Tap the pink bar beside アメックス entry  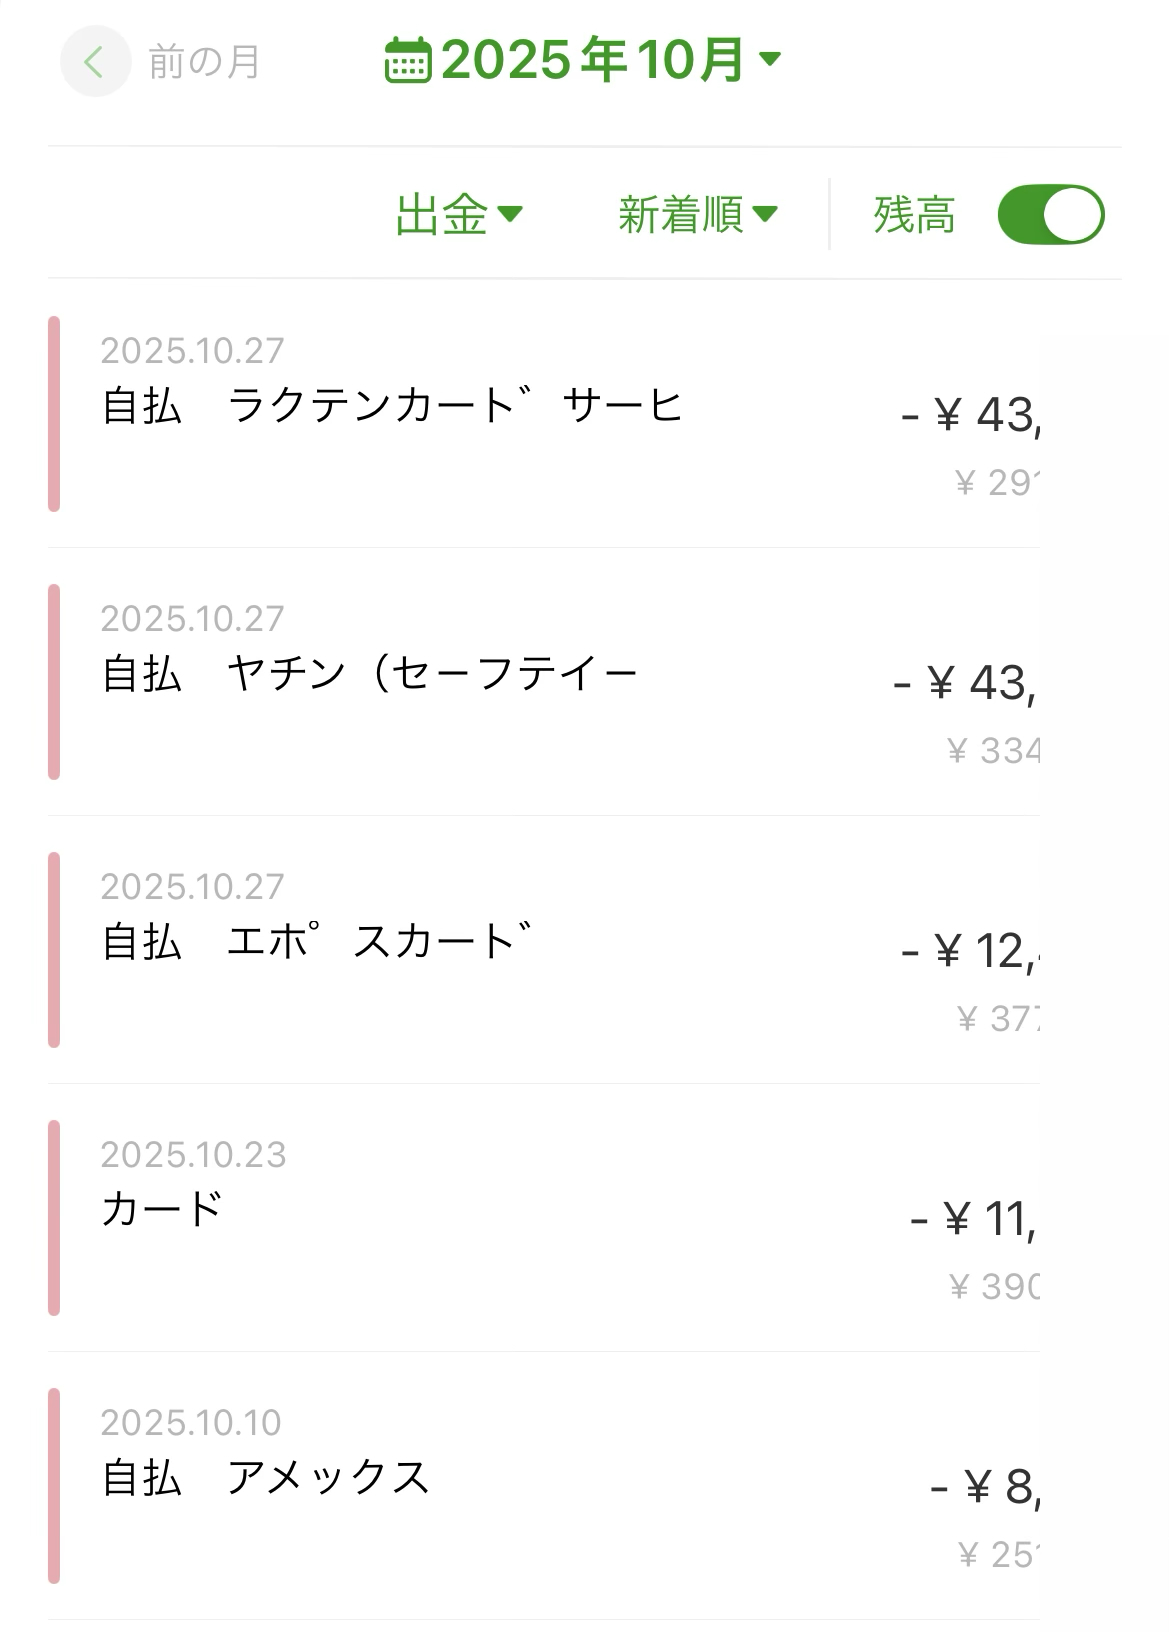[54, 1485]
